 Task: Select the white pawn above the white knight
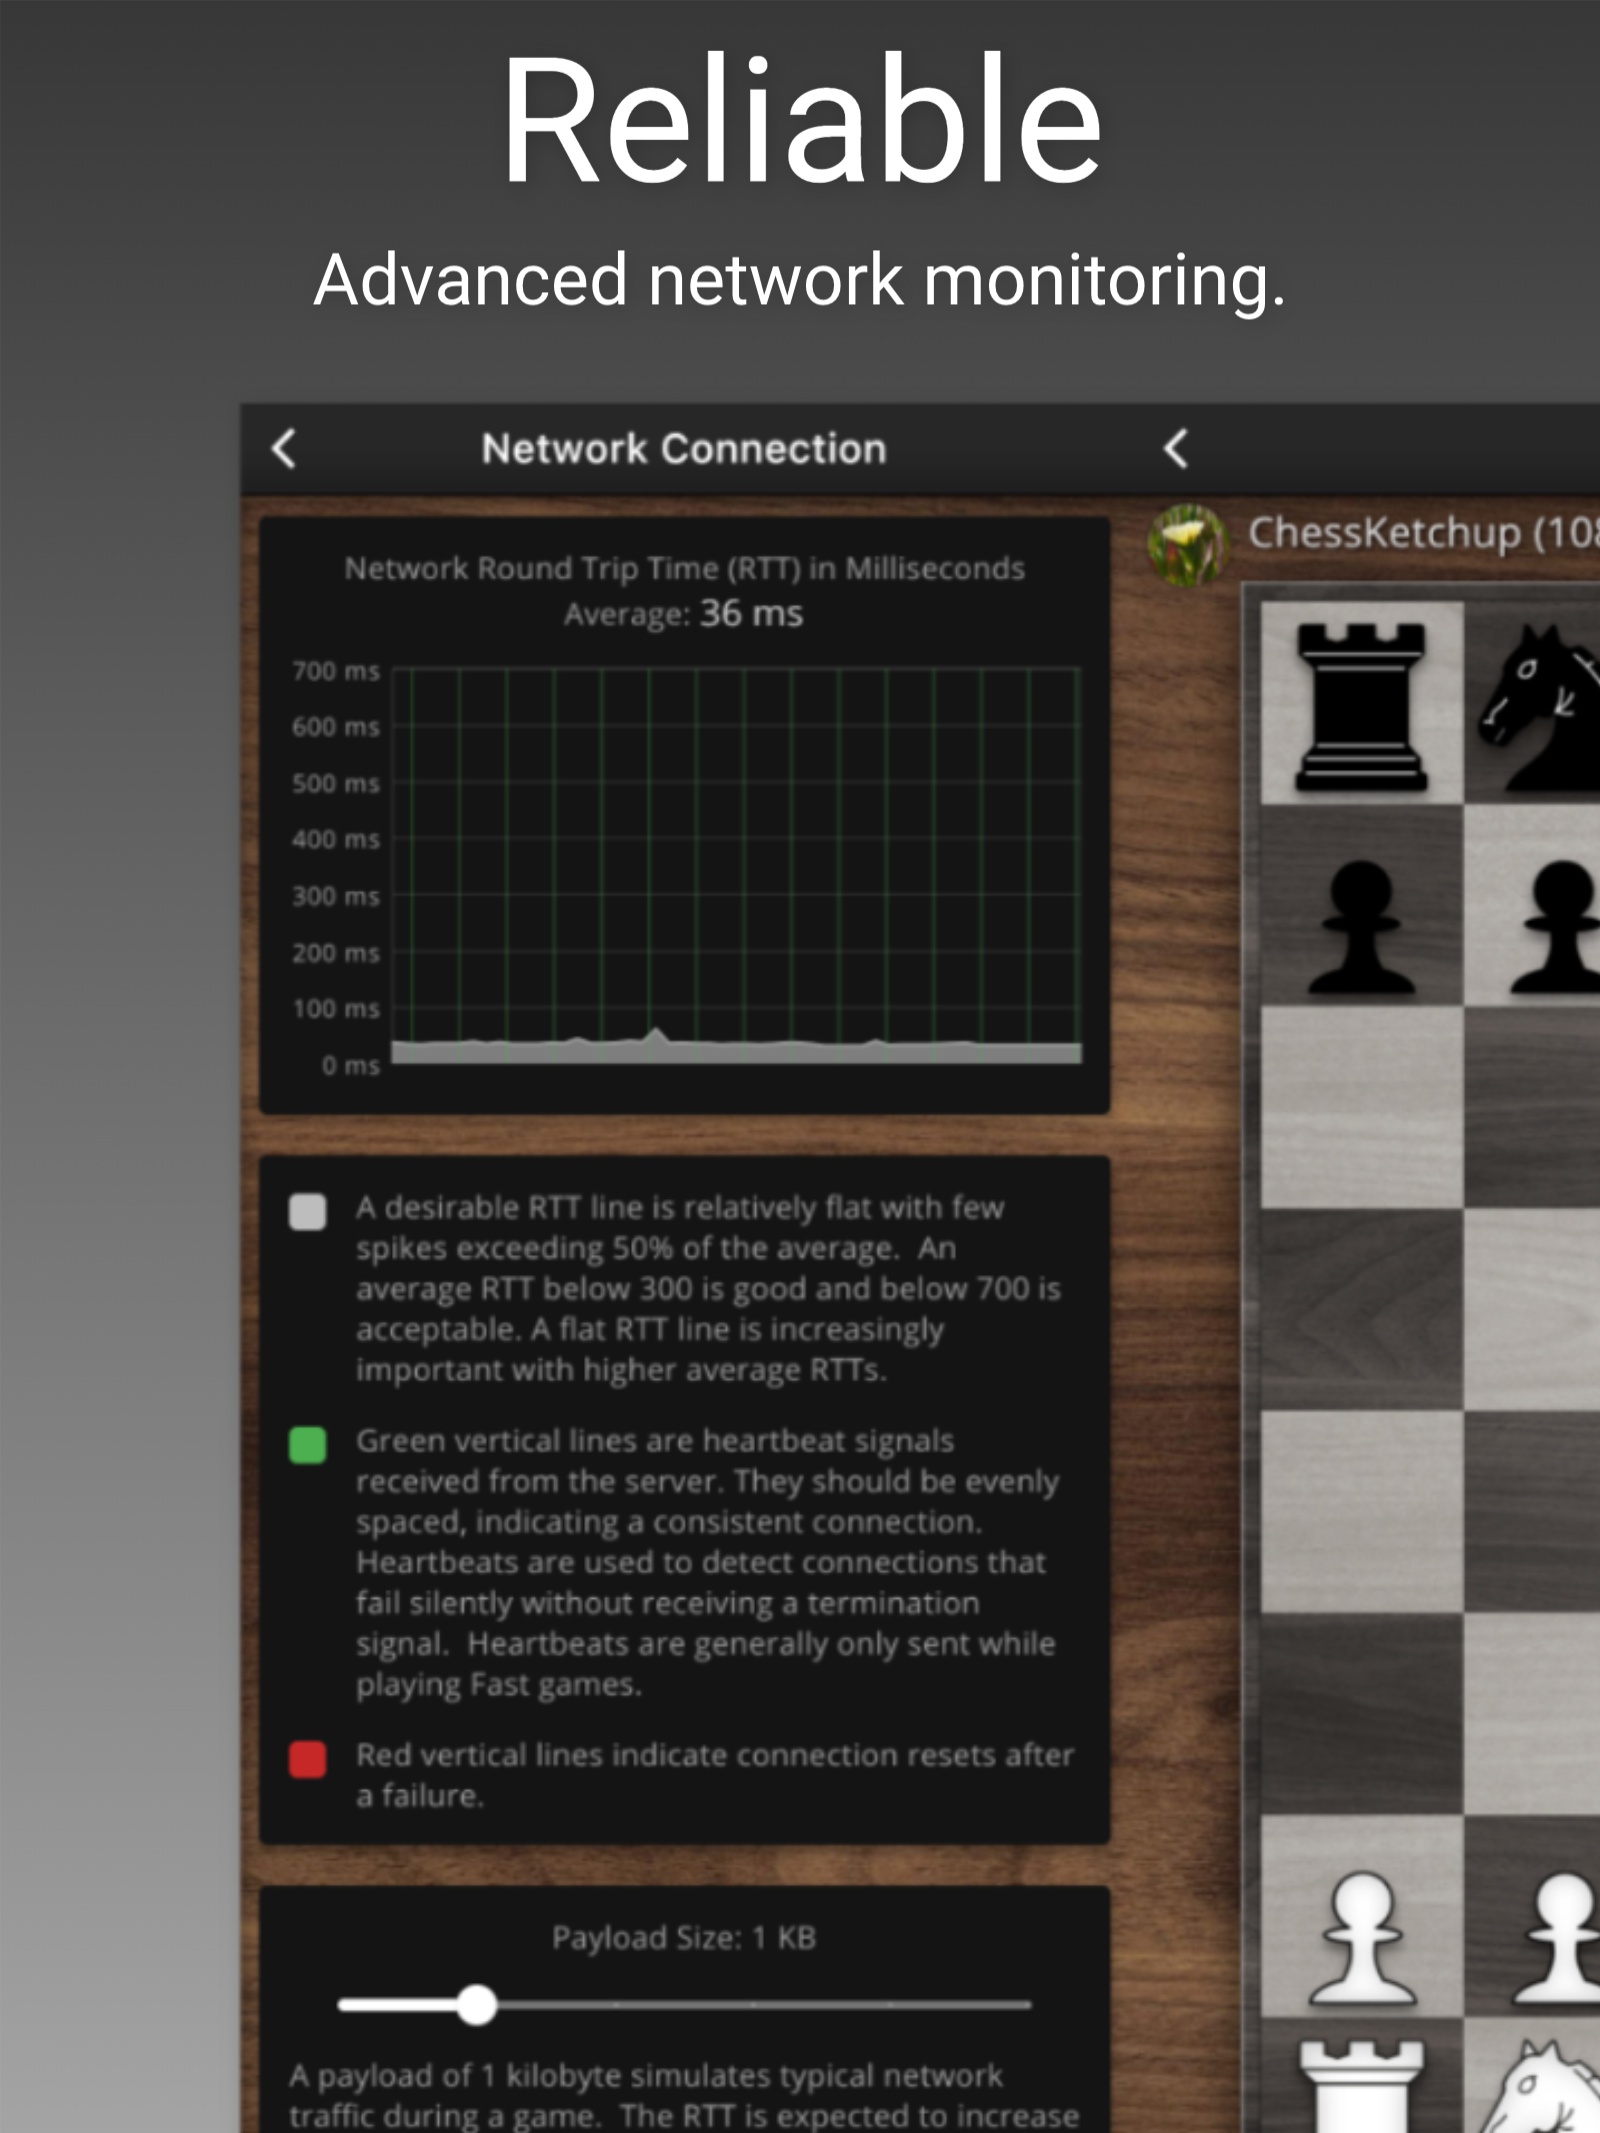1556,1940
